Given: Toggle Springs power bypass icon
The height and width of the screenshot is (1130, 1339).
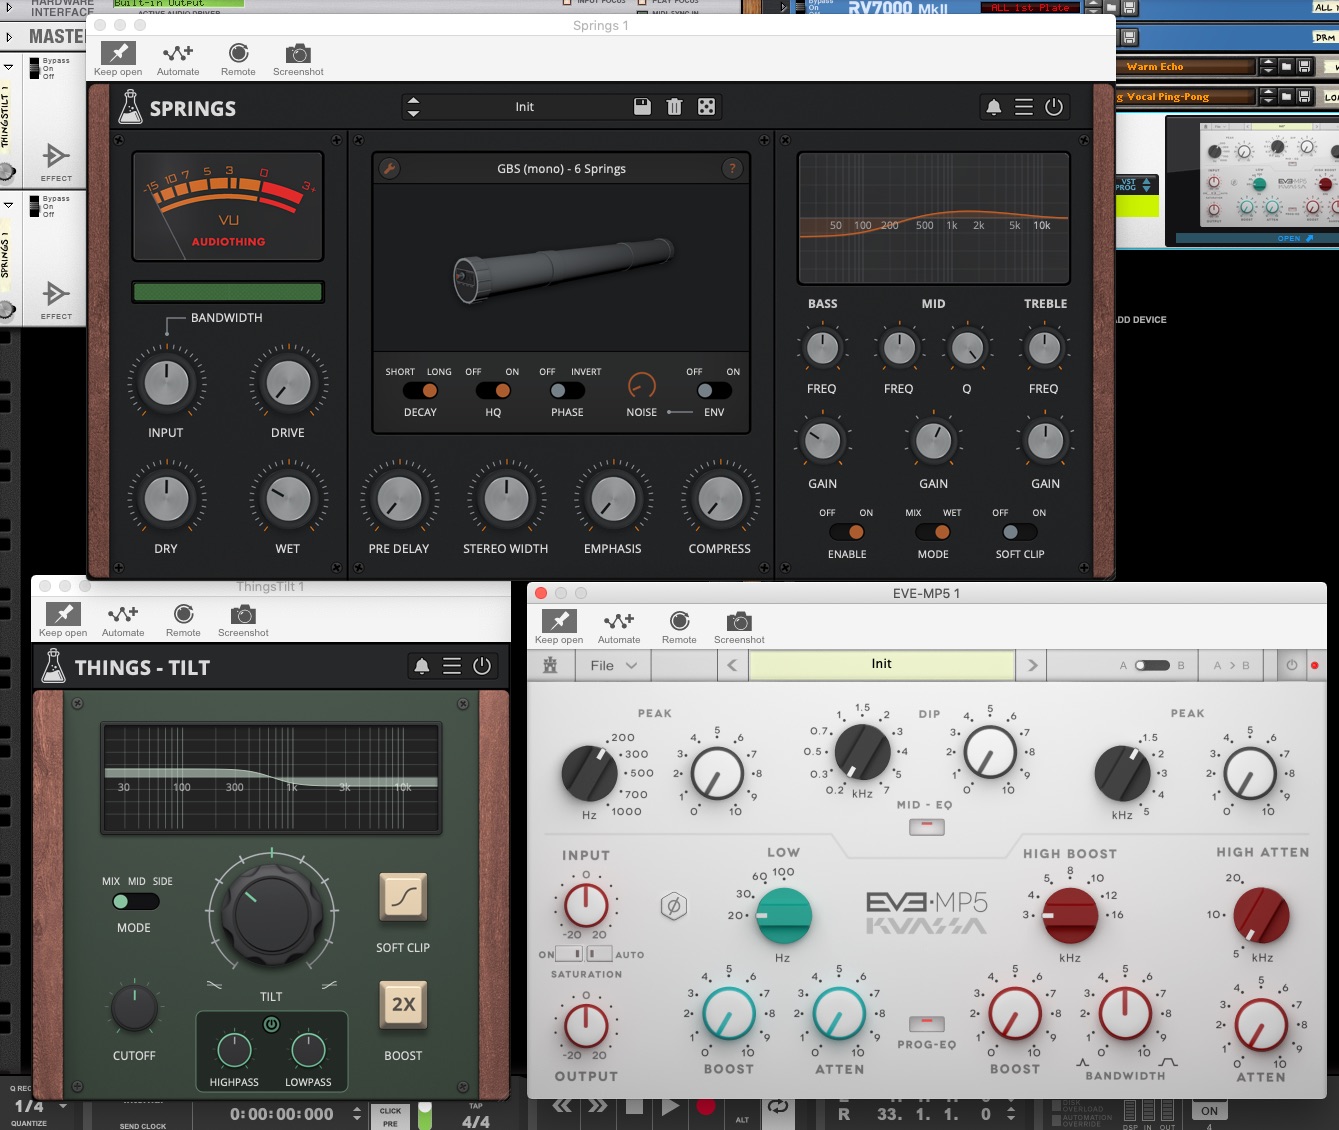Looking at the screenshot, I should click(x=1054, y=107).
